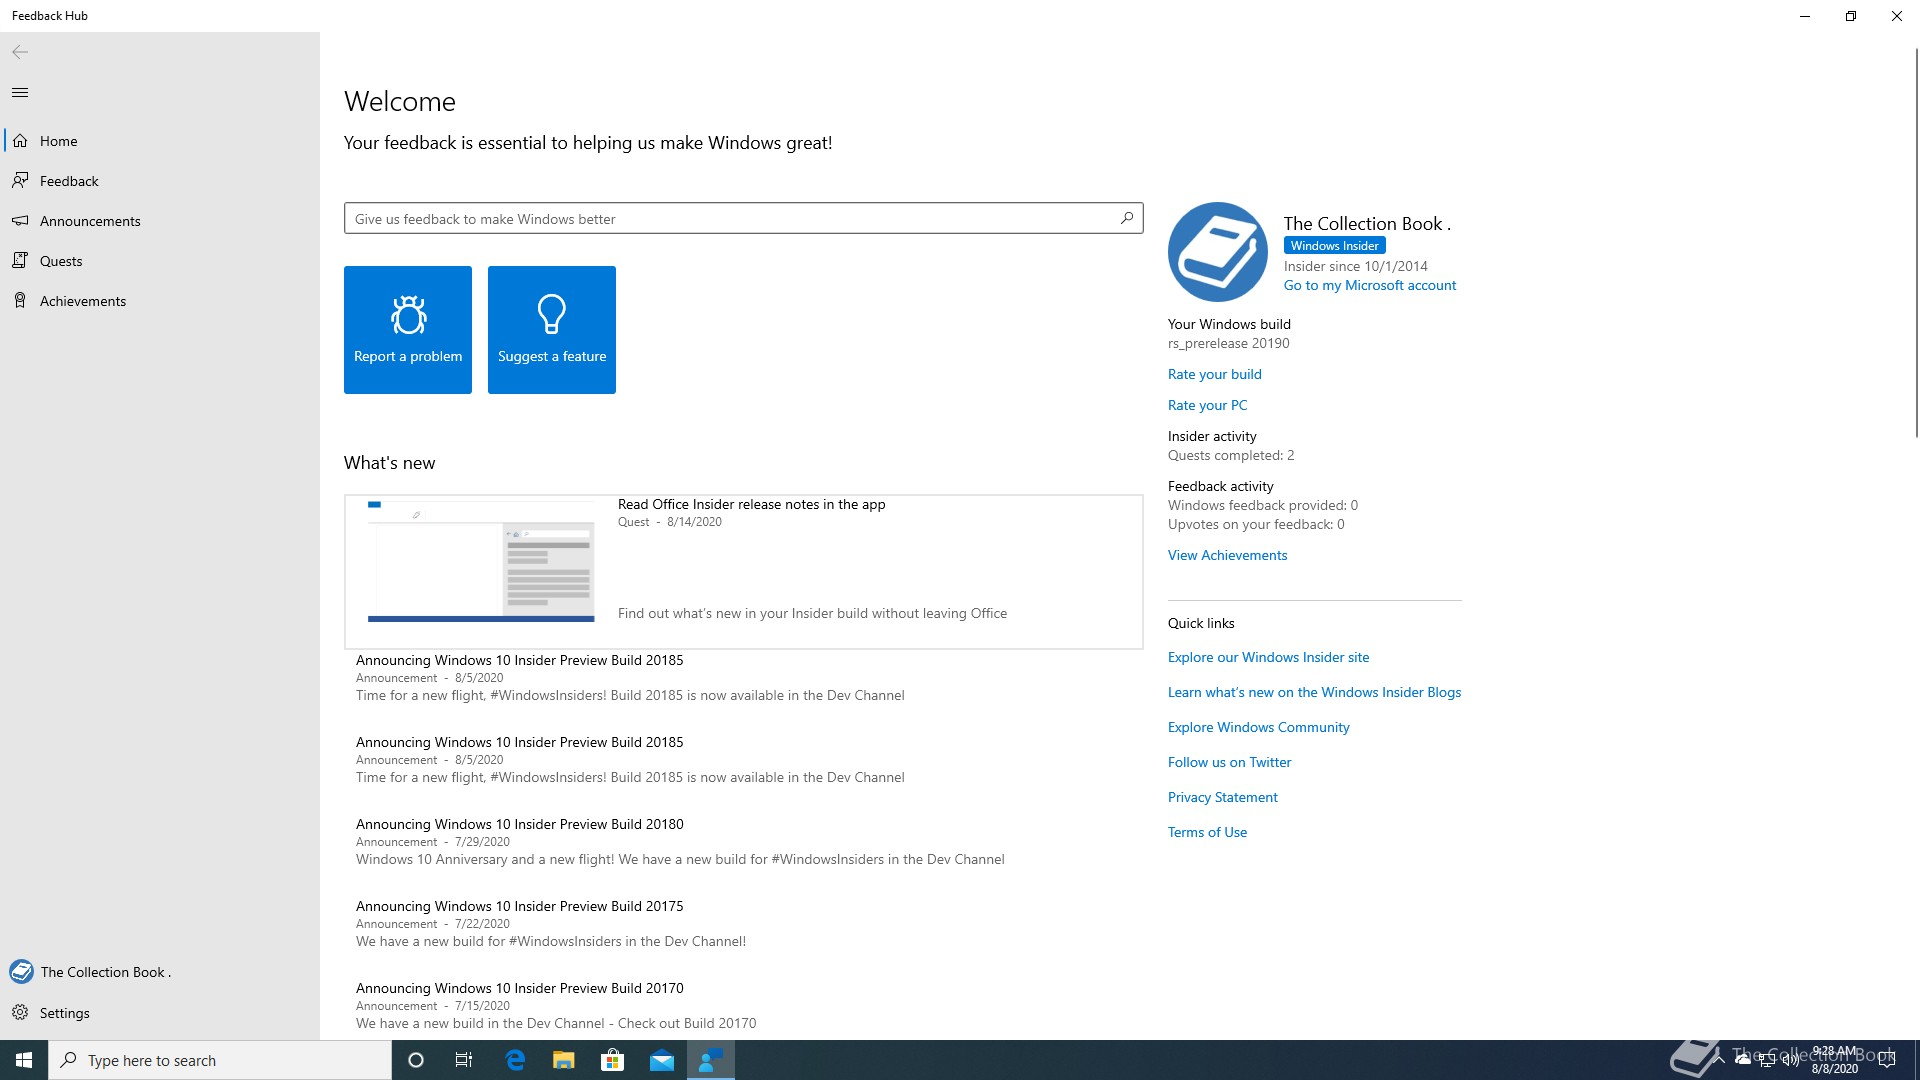1920x1080 pixels.
Task: Open Settings in navigation pane
Action: [x=160, y=1013]
